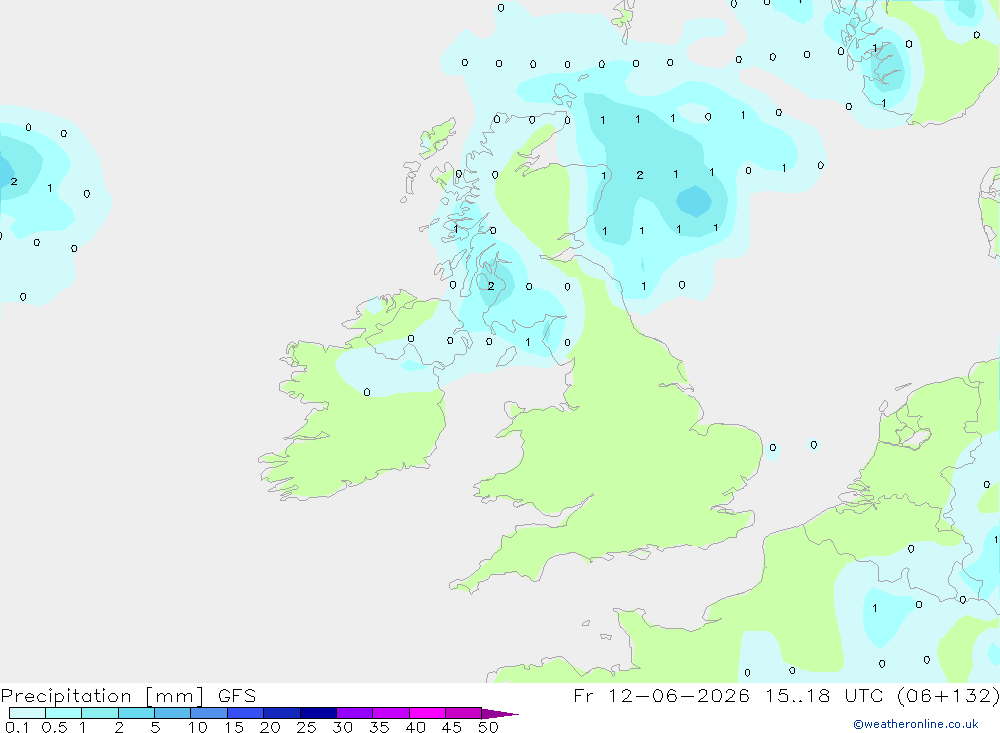Image resolution: width=1000 pixels, height=733 pixels.
Task: Select the 2–5 mm legend color box
Action: pos(136,713)
